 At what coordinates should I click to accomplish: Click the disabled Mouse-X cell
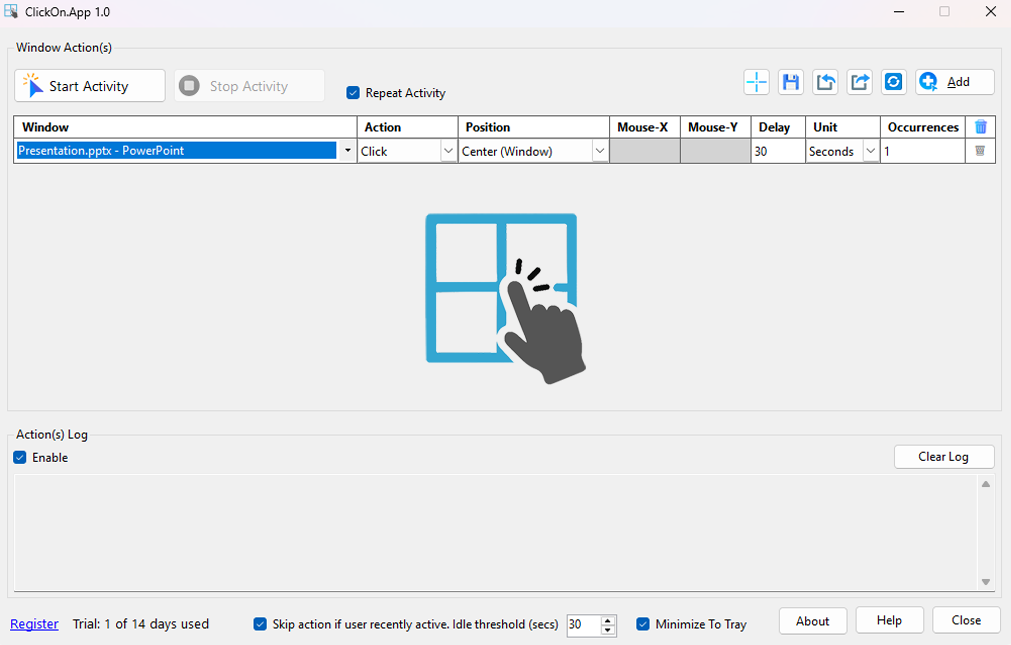[x=645, y=151]
